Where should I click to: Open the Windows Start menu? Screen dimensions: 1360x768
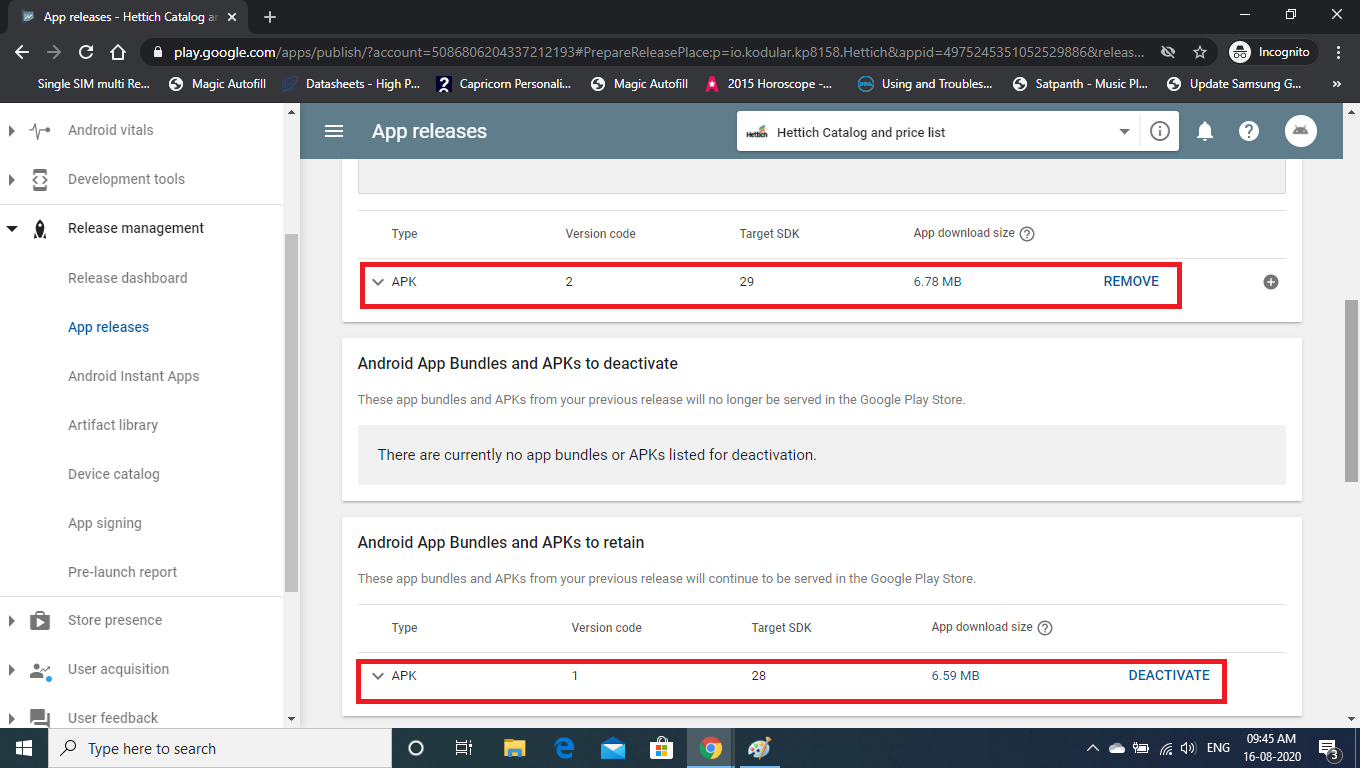click(x=24, y=748)
